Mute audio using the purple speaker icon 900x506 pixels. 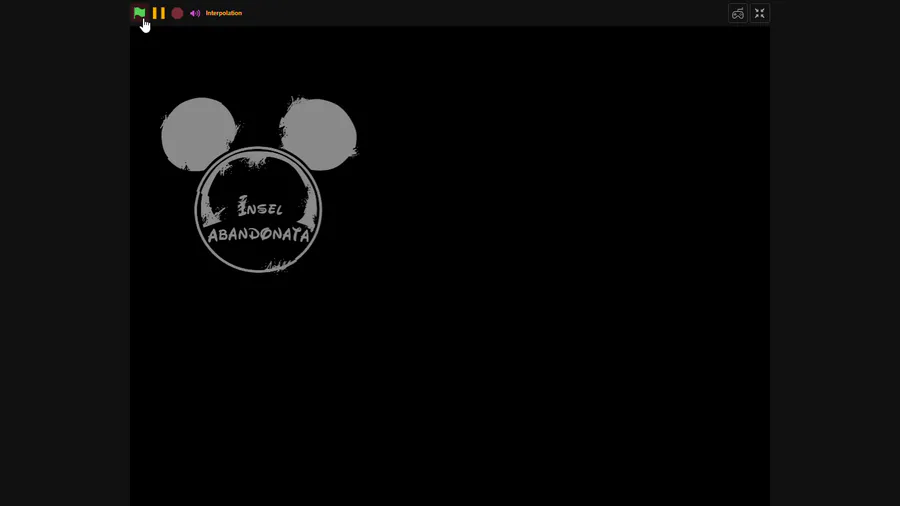point(195,13)
